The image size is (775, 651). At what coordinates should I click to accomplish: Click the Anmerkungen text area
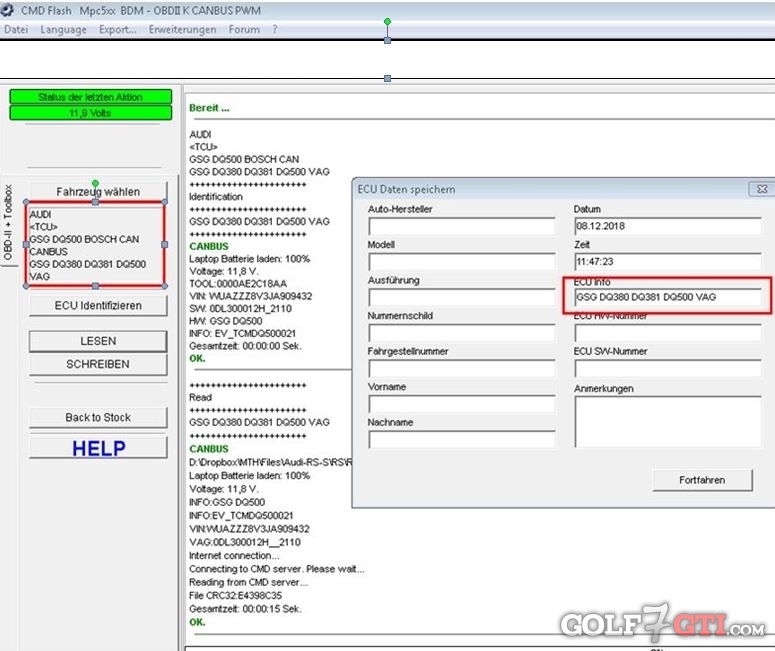point(668,422)
